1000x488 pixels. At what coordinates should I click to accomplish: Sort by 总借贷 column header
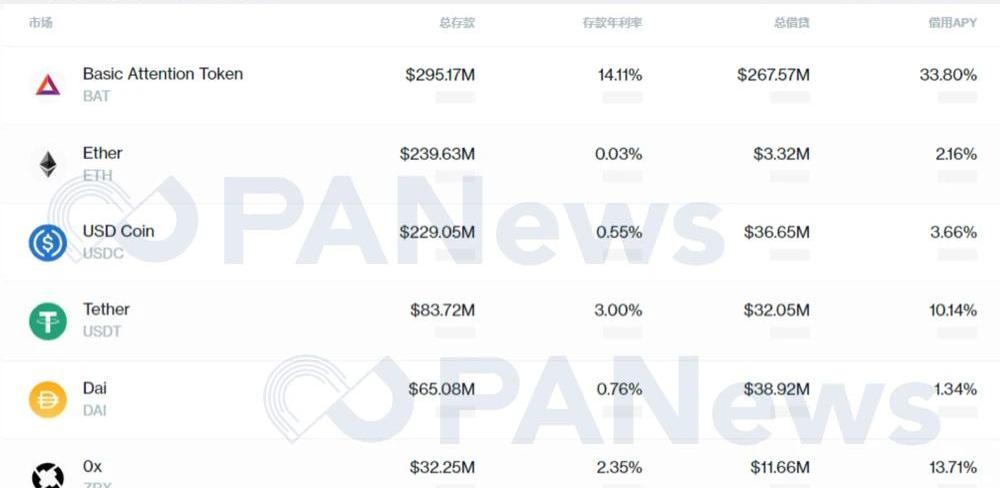pyautogui.click(x=792, y=23)
